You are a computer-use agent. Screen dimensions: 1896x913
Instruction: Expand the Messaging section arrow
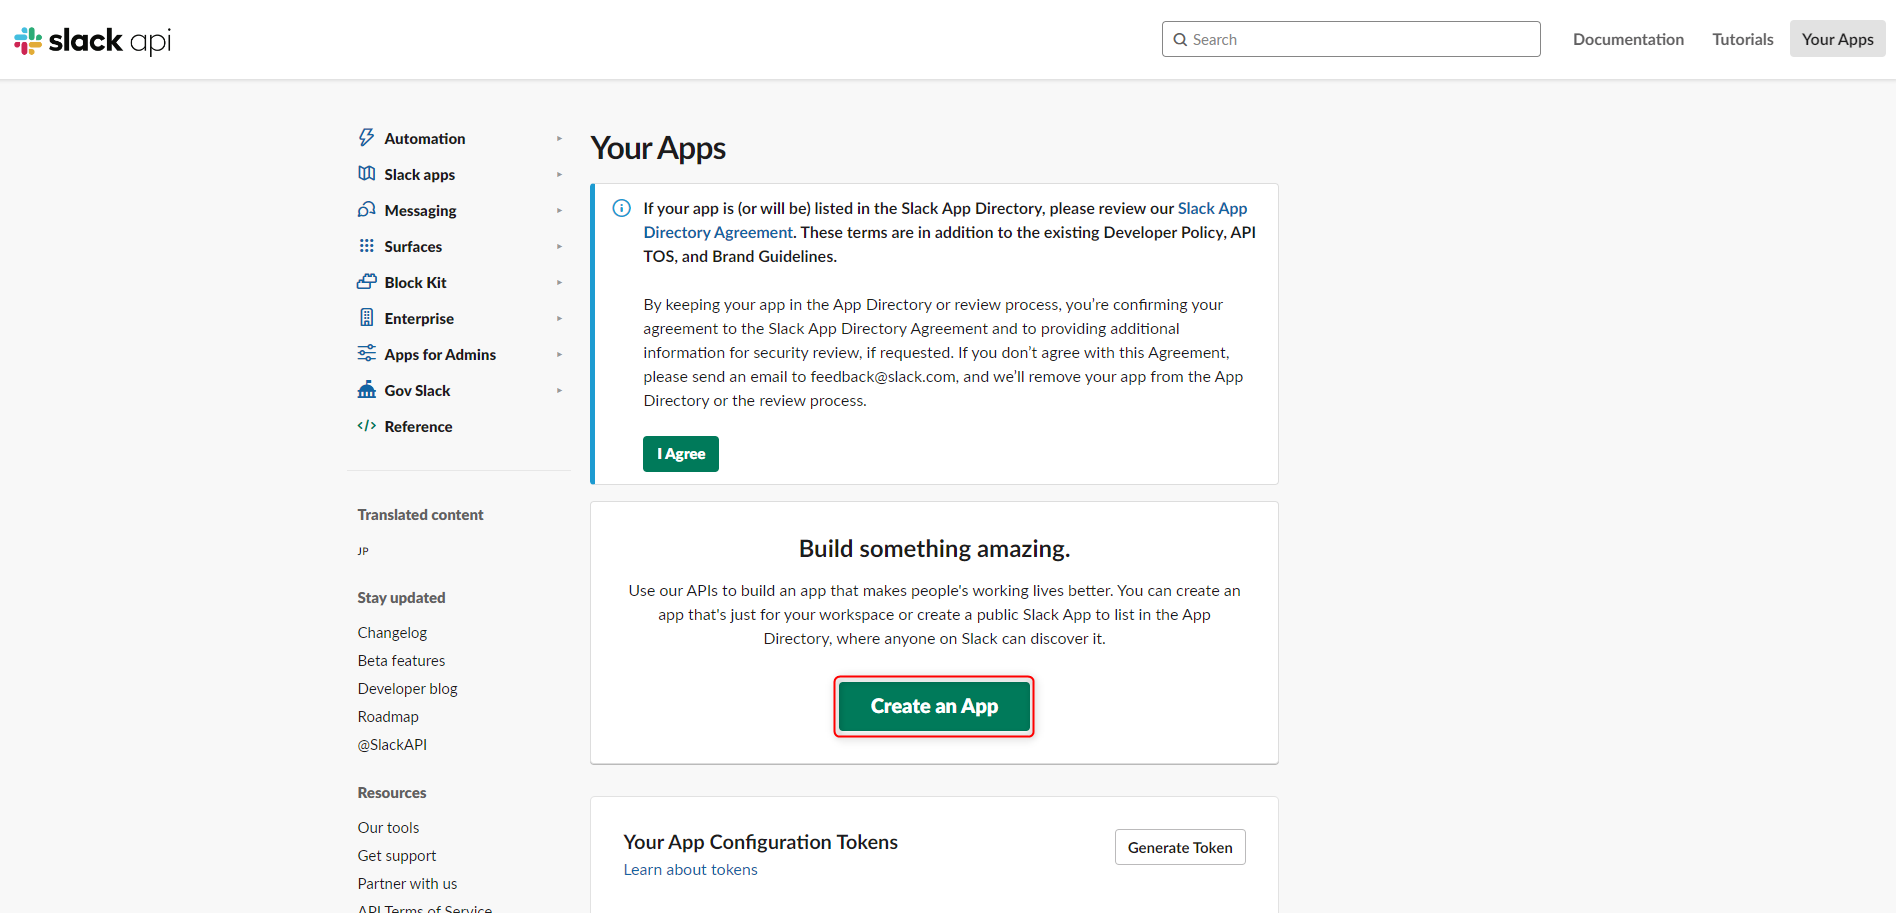[559, 211]
